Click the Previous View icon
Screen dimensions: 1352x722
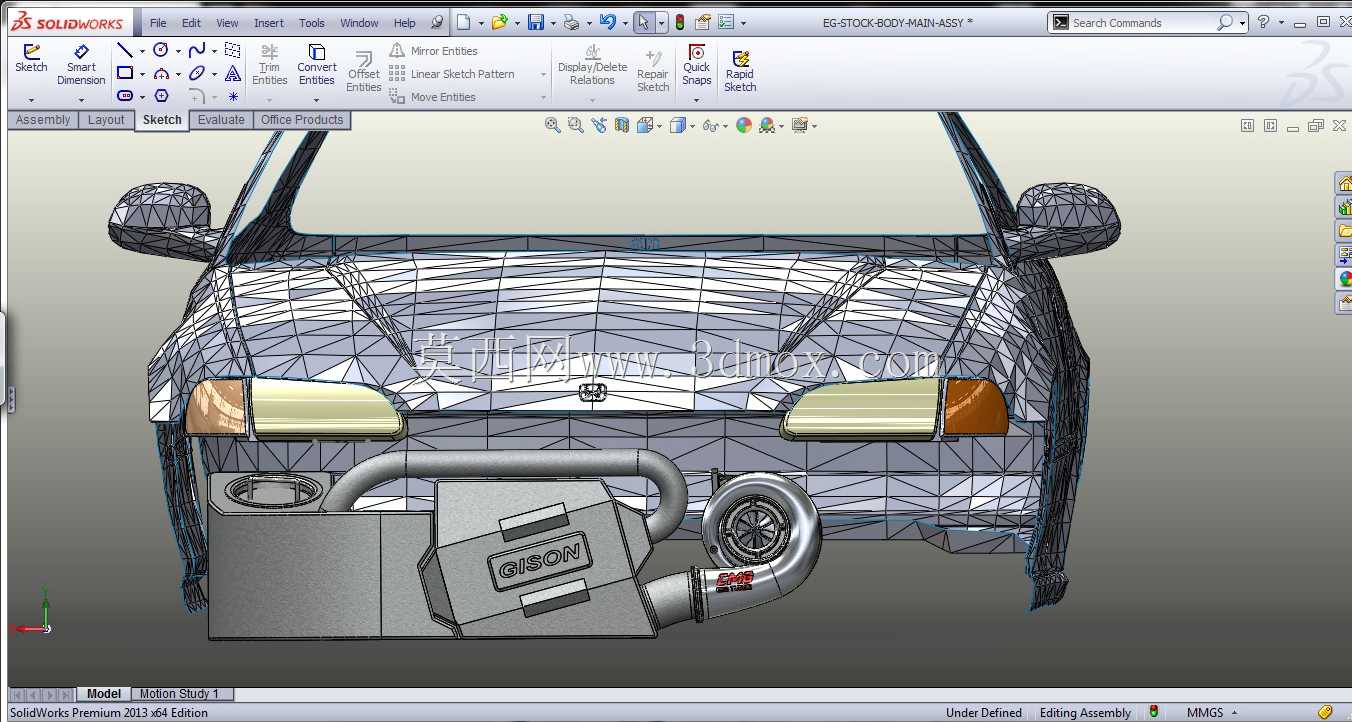(599, 125)
